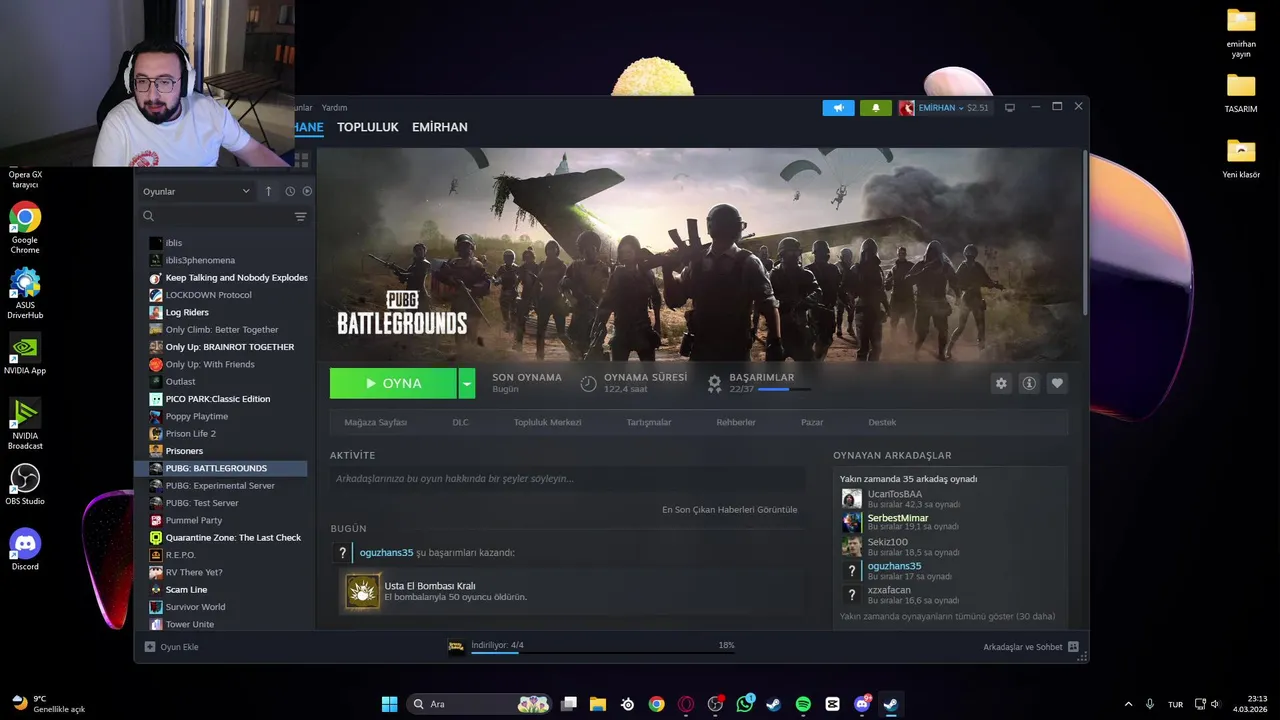
Task: Open NVIDIA Broadcast desktop shortcut
Action: pos(25,423)
